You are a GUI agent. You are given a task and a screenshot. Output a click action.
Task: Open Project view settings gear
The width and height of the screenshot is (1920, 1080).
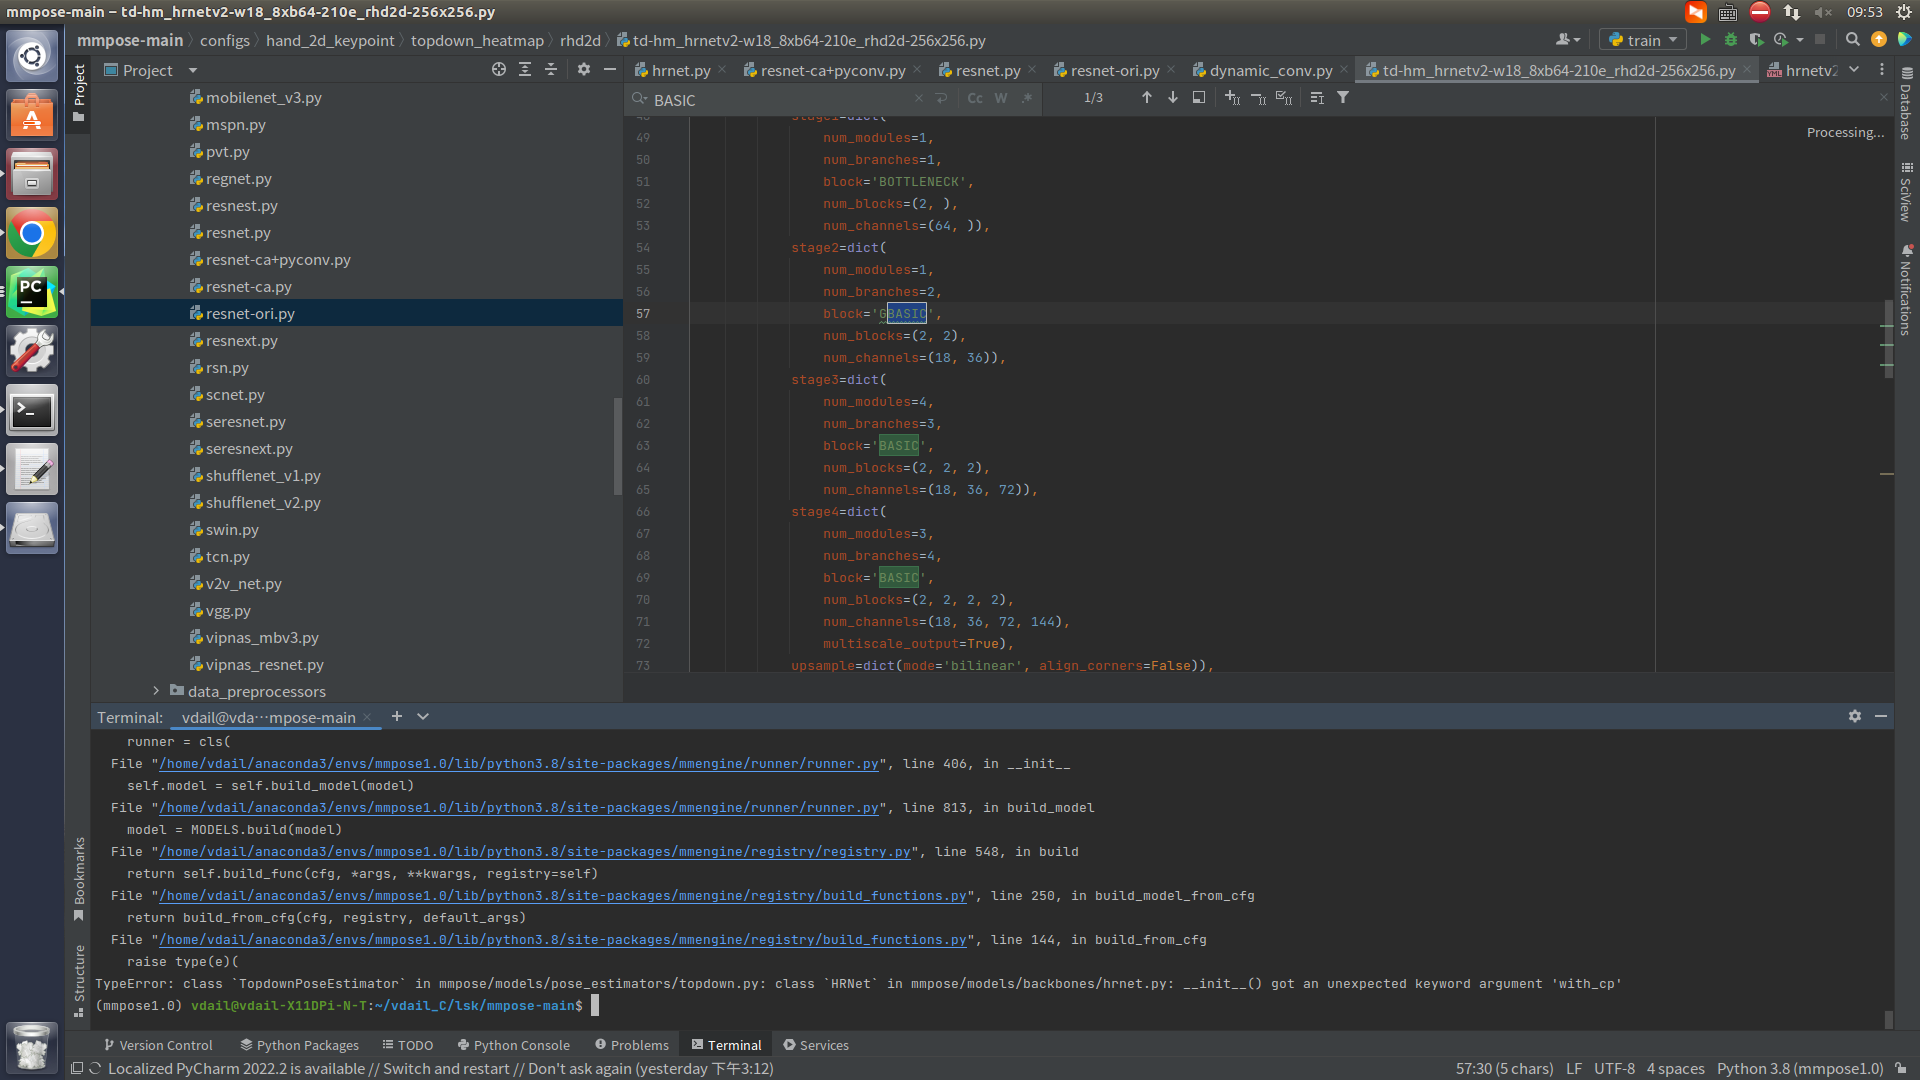pyautogui.click(x=584, y=70)
